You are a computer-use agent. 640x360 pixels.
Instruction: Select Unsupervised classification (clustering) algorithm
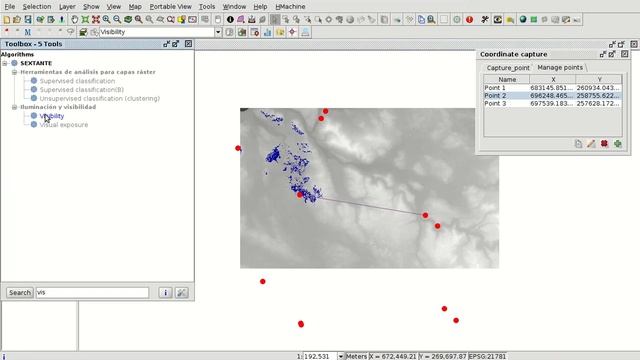[x=100, y=98]
